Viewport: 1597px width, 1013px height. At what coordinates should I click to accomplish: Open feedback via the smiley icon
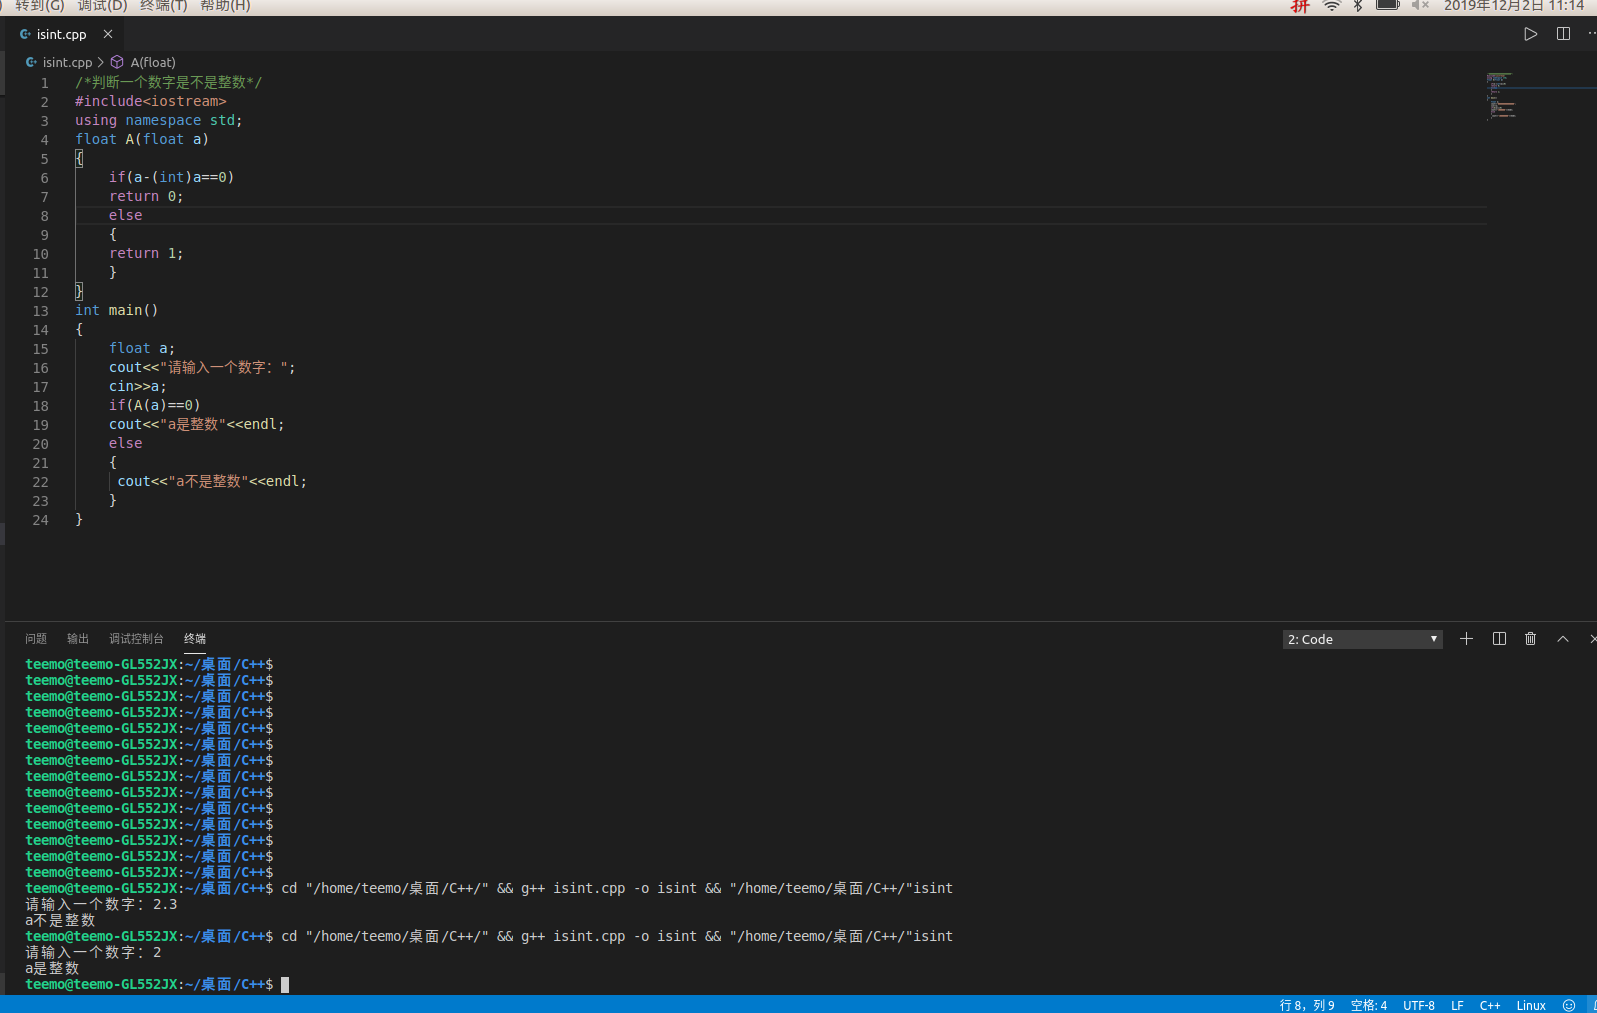[x=1569, y=1005]
